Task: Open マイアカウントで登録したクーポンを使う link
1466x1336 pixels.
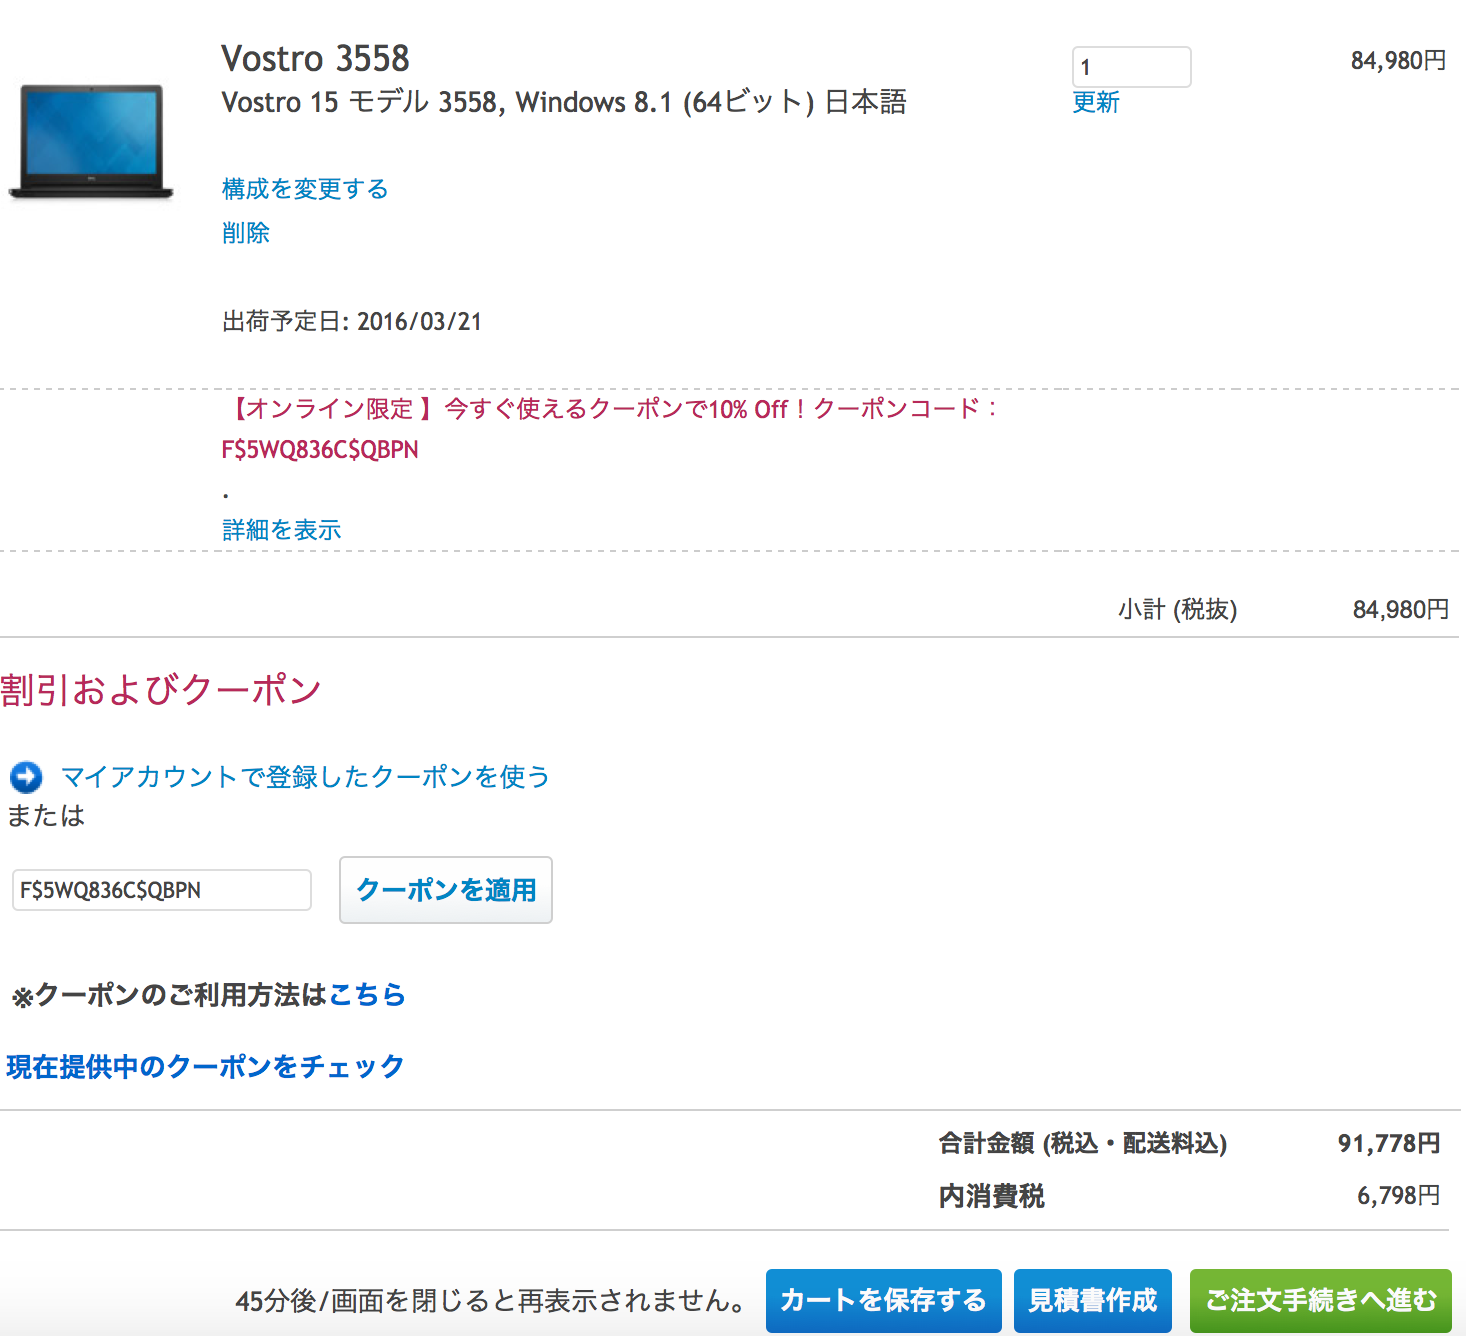Action: click(x=306, y=777)
